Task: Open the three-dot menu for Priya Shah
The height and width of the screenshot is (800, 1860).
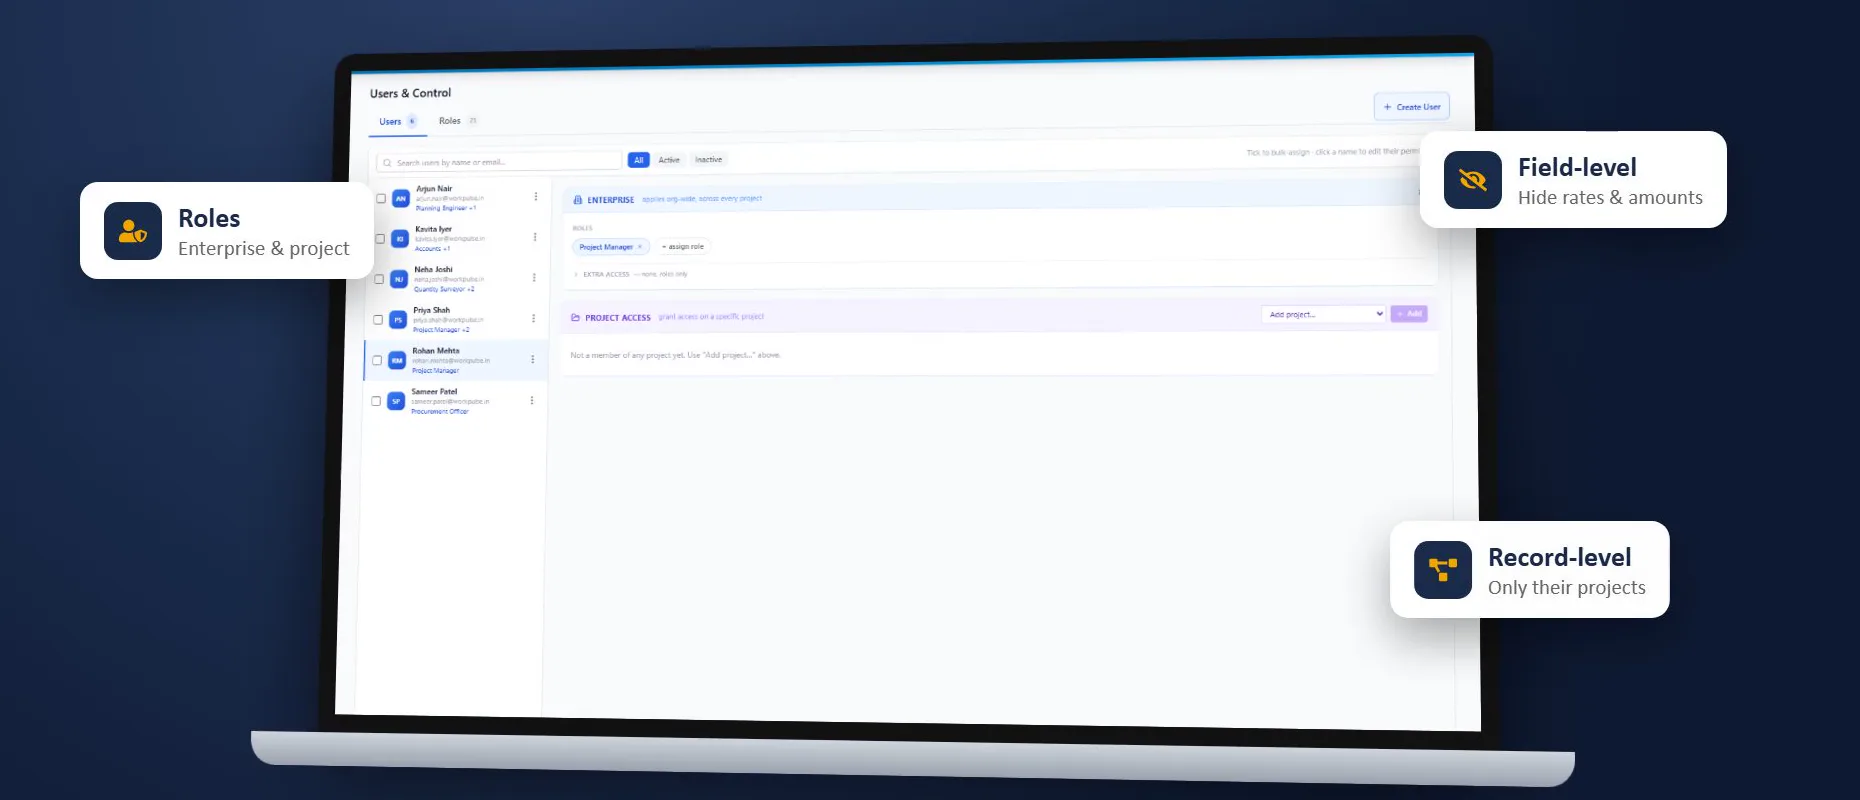Action: [533, 318]
